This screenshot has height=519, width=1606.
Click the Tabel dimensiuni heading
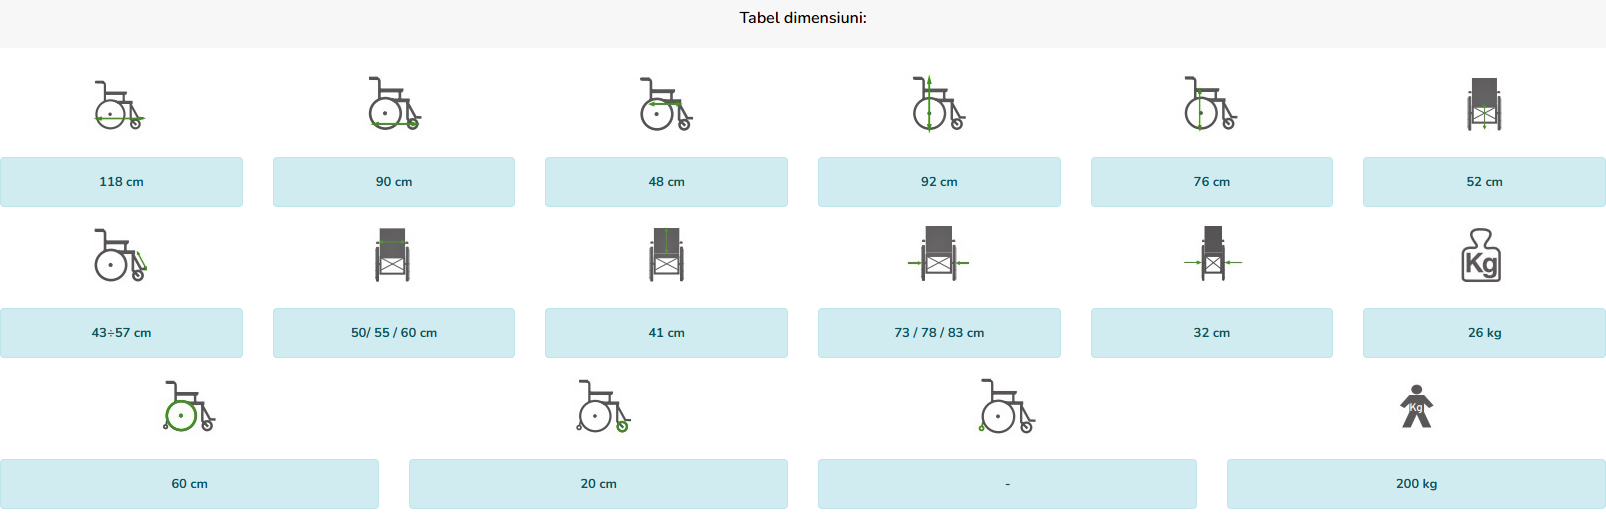(x=803, y=18)
